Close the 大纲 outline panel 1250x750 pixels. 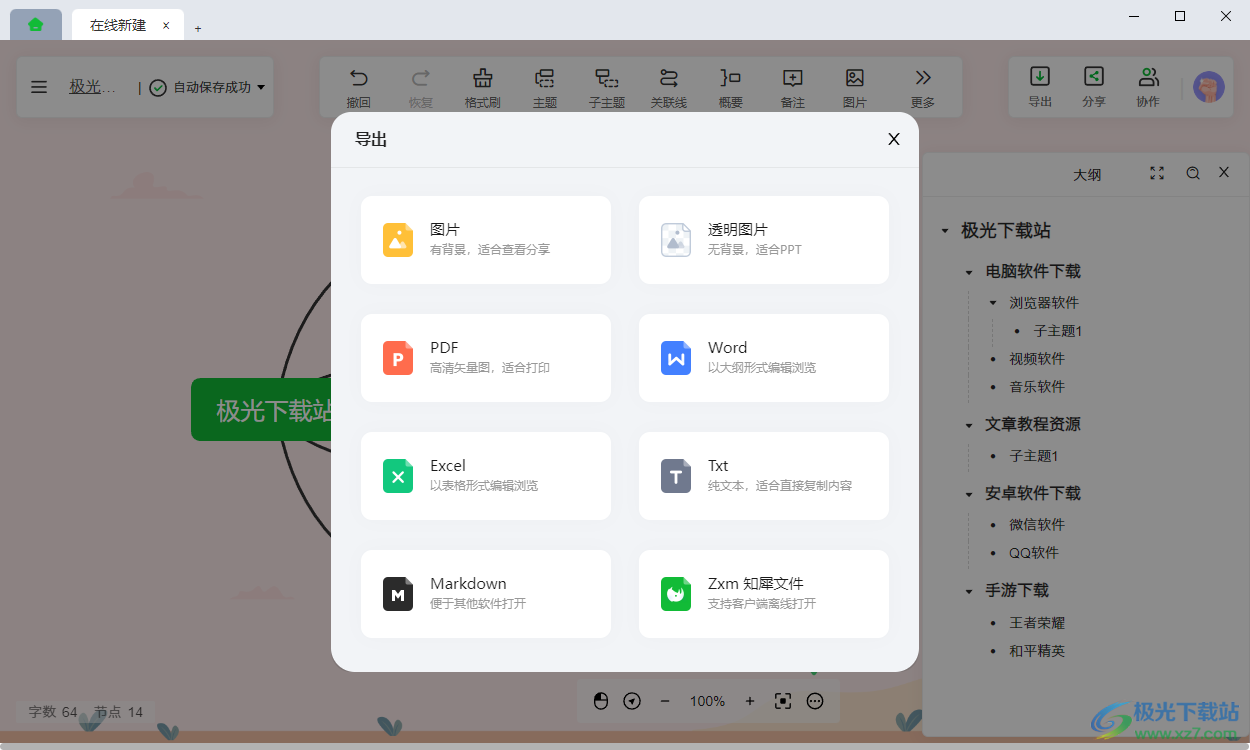pyautogui.click(x=1224, y=173)
